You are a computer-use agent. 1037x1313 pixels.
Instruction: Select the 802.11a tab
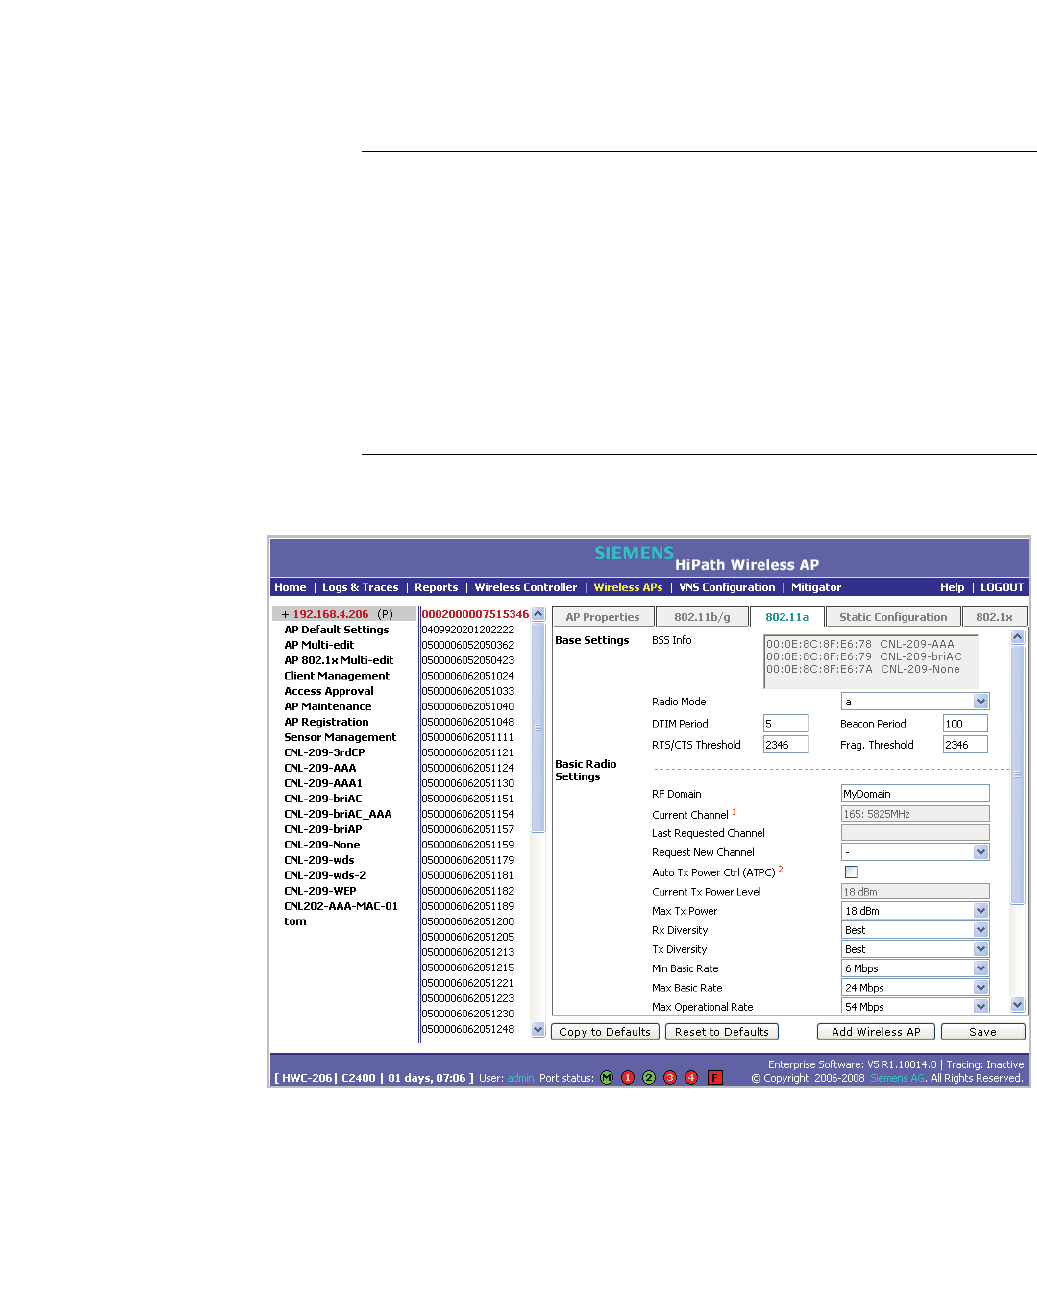(787, 617)
